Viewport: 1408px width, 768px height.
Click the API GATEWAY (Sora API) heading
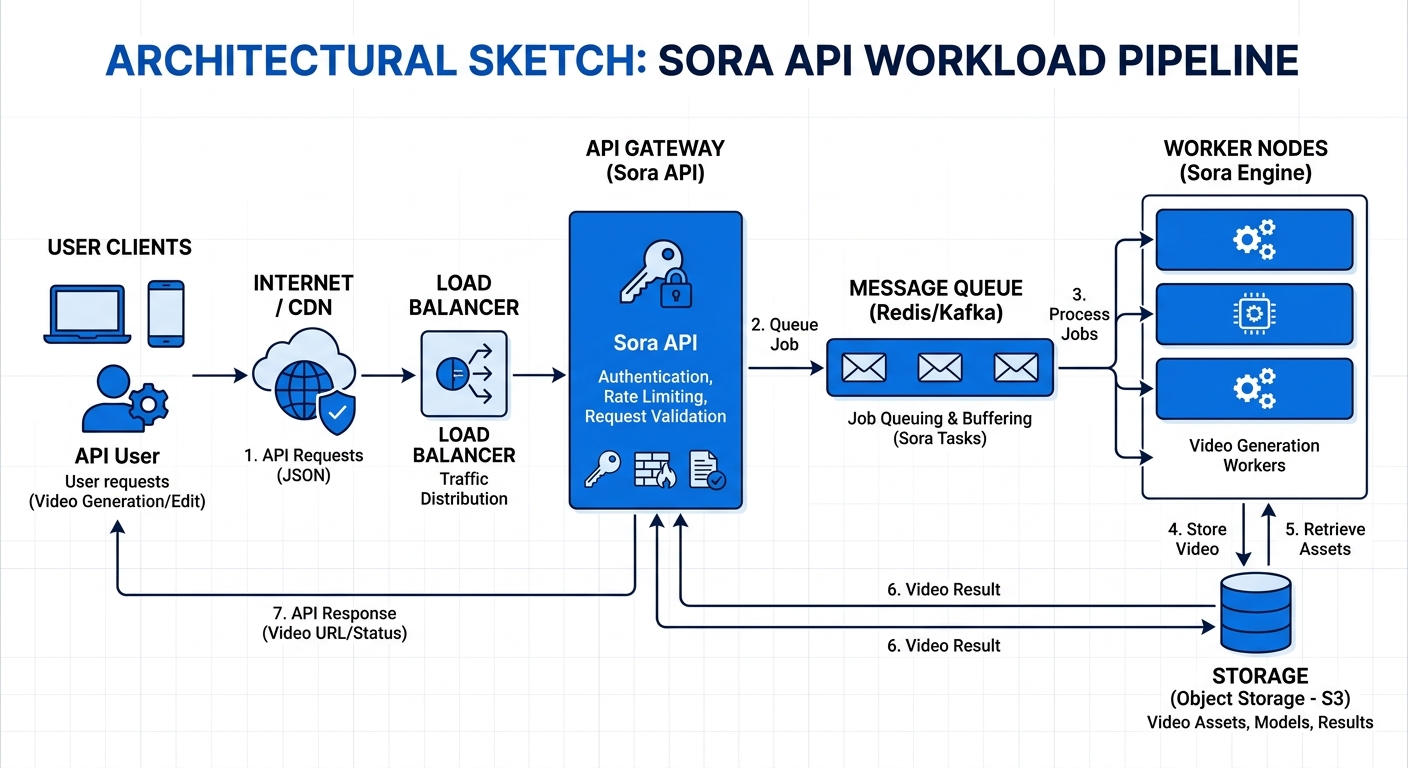click(x=655, y=160)
